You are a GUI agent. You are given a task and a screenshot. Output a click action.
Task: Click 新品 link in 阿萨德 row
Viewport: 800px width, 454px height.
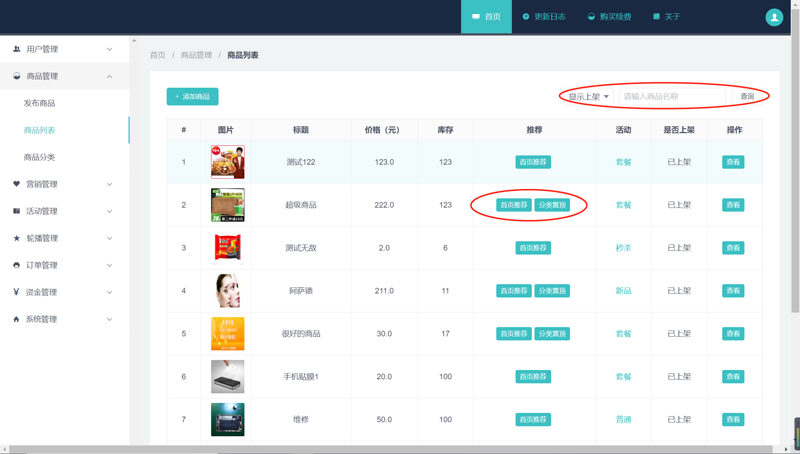[623, 291]
